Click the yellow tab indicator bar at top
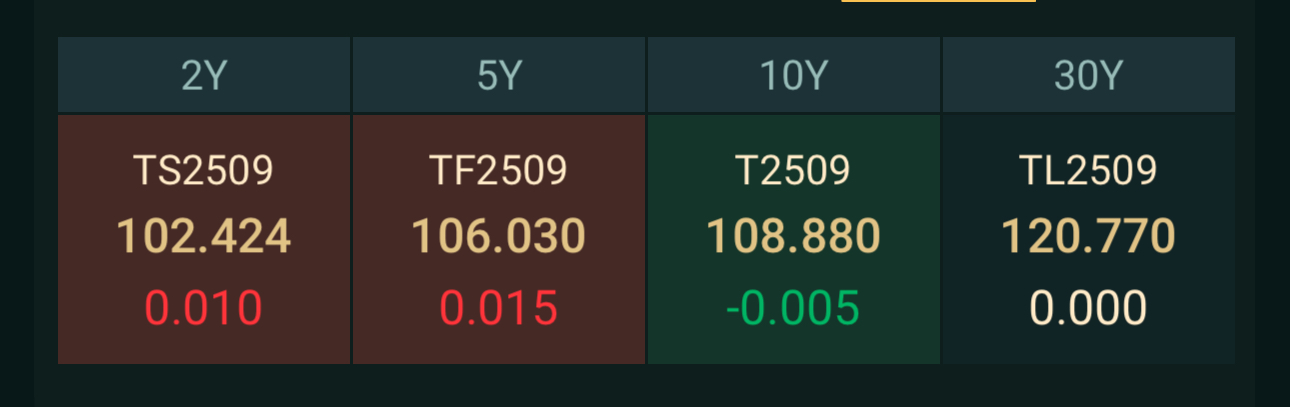 pos(938,1)
